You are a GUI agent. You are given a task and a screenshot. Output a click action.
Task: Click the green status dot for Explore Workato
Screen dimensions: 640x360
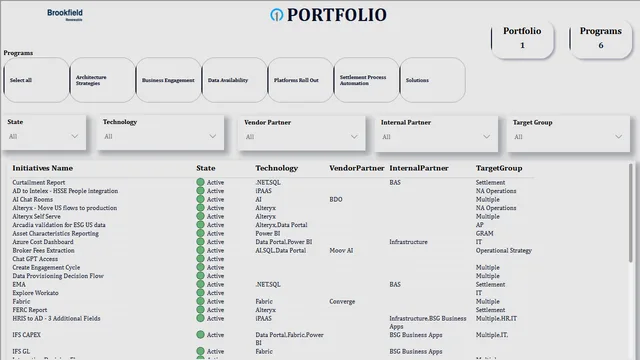200,293
